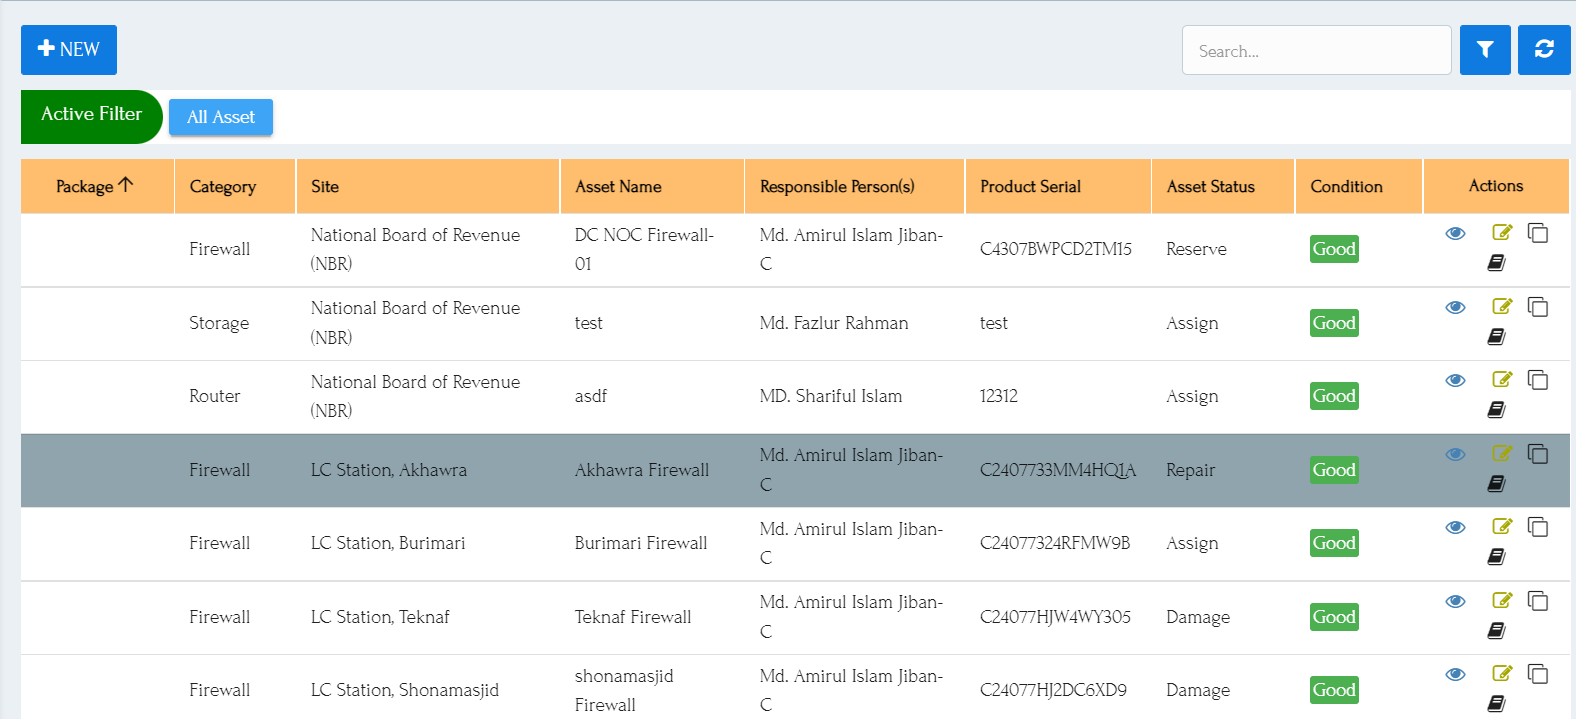
Task: Edit the Burimari Firewall asset
Action: click(x=1501, y=527)
